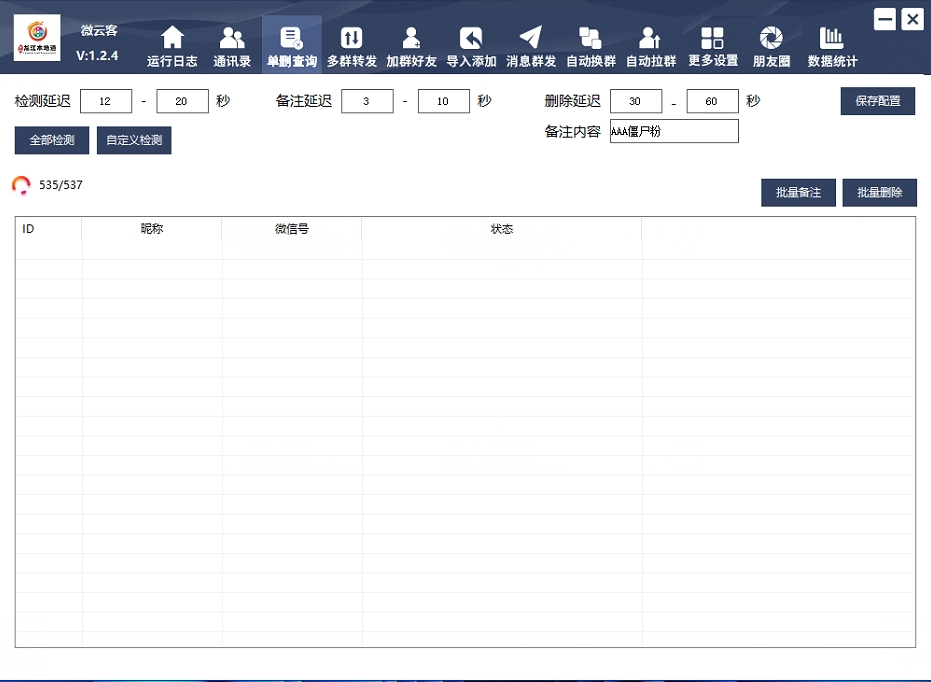This screenshot has width=931, height=682.
Task: Switch to the 单删查询 tab
Action: pos(292,45)
